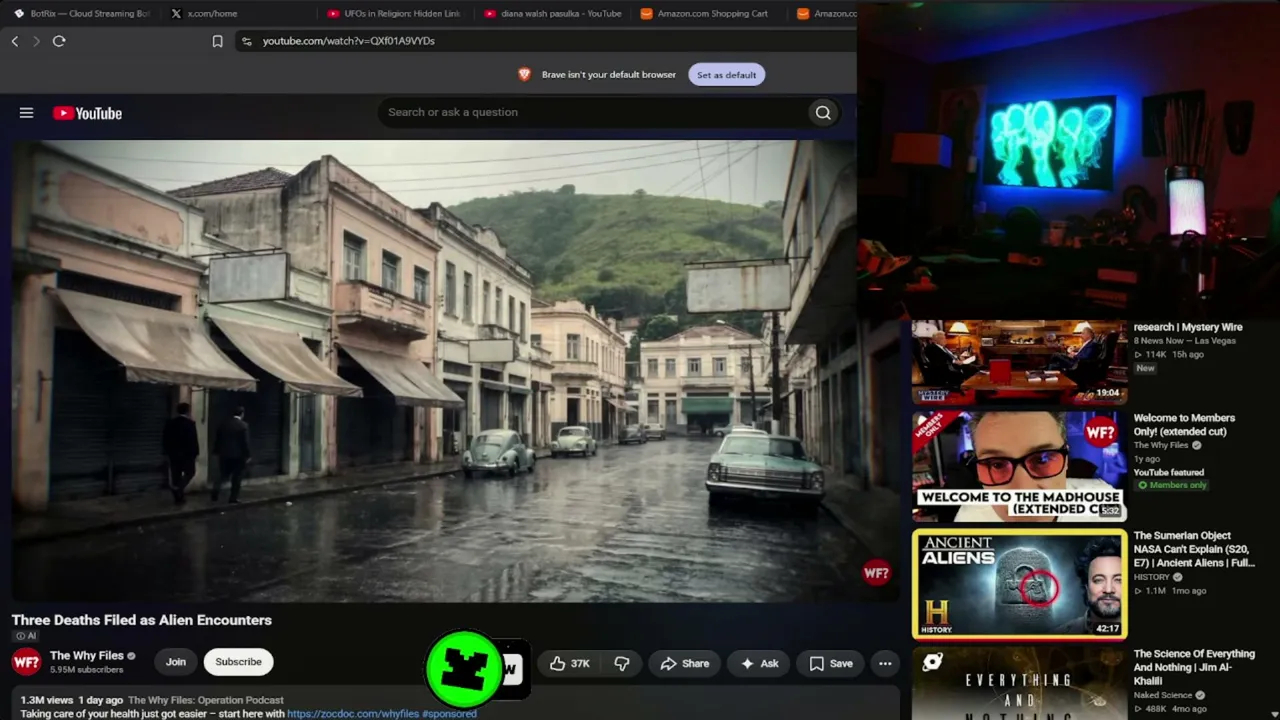This screenshot has height=720, width=1280.
Task: Open the Mystery Wire video thumbnail
Action: [x=1019, y=362]
